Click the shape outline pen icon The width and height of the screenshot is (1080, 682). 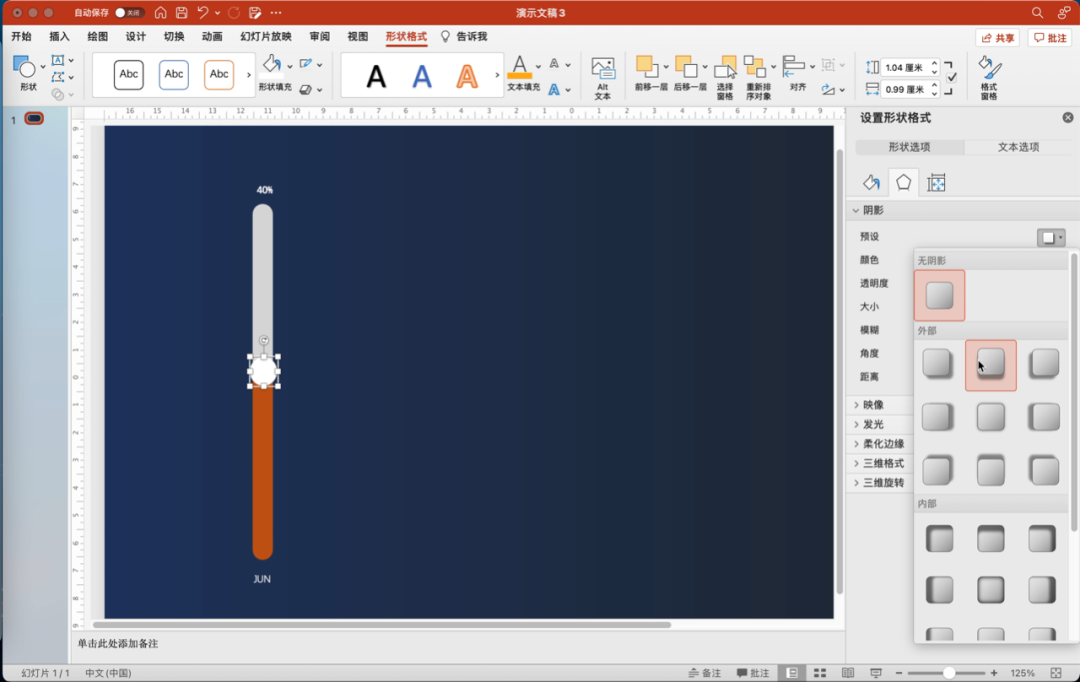pos(306,64)
